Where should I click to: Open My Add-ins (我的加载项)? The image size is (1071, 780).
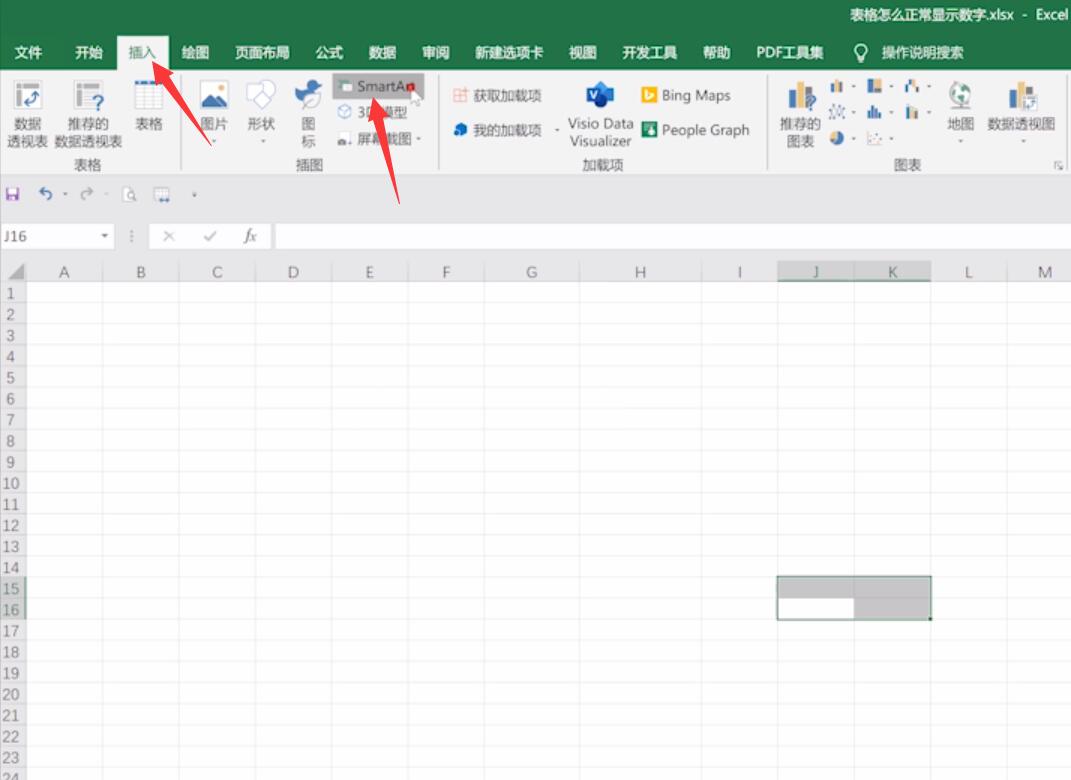click(x=499, y=130)
